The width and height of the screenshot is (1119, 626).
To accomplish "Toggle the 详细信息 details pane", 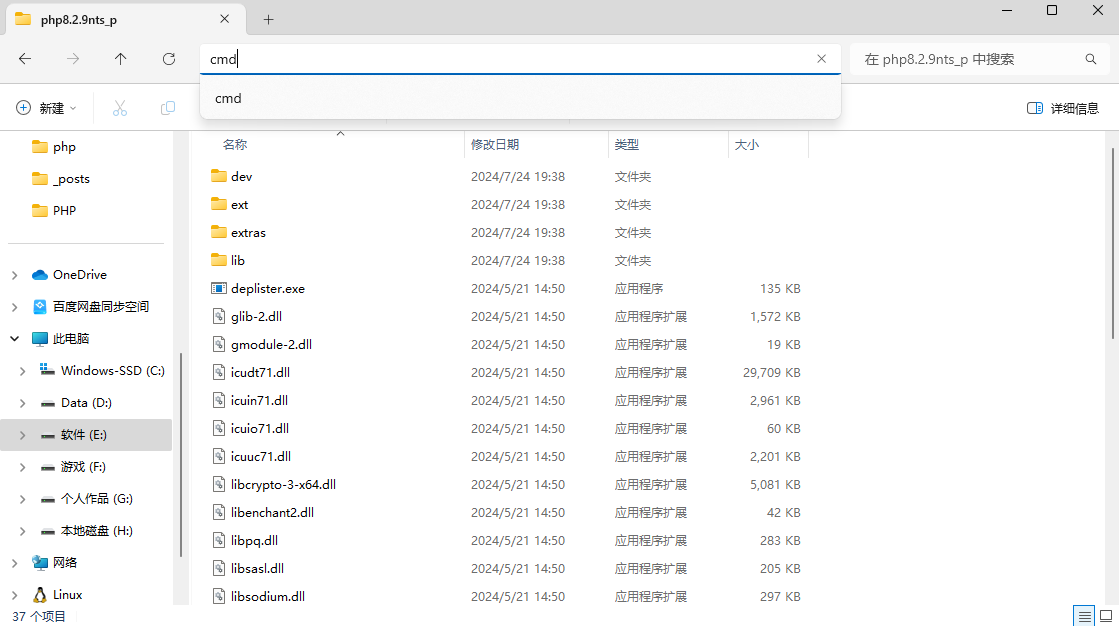I will click(x=1063, y=108).
